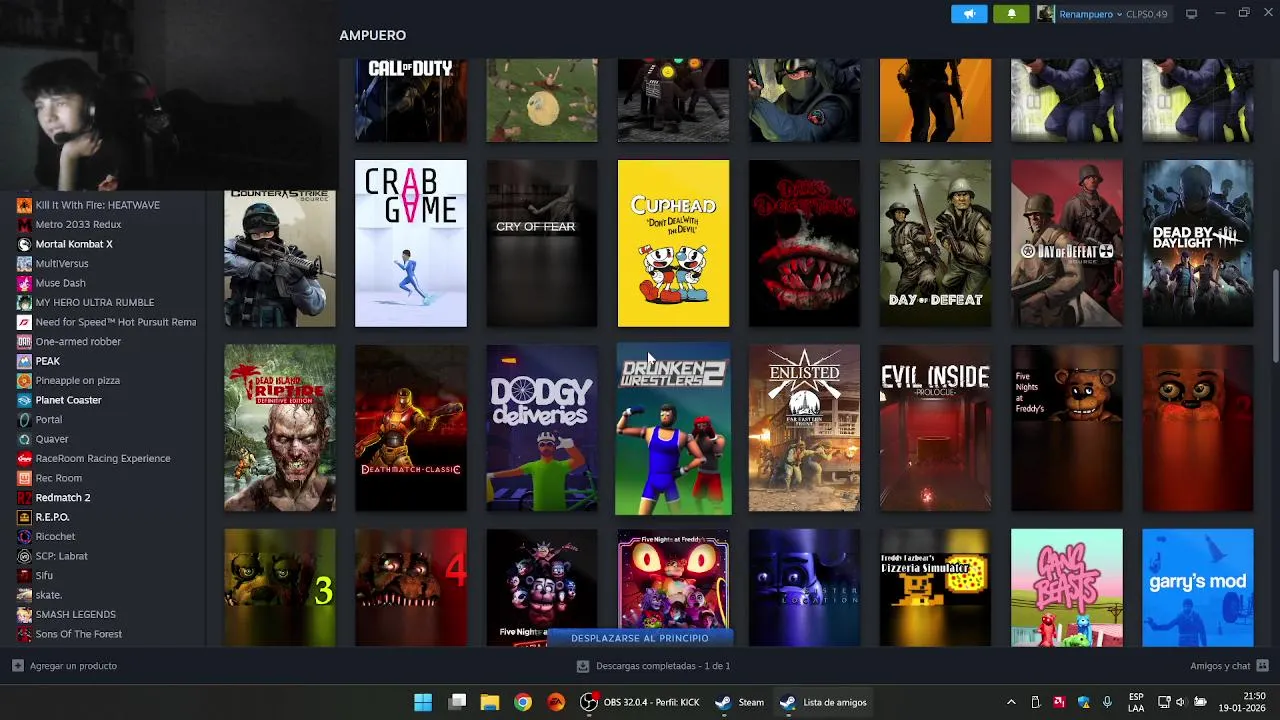Click DESPLAZARSE AL PRINCIPIO button
The height and width of the screenshot is (720, 1280).
pos(640,638)
